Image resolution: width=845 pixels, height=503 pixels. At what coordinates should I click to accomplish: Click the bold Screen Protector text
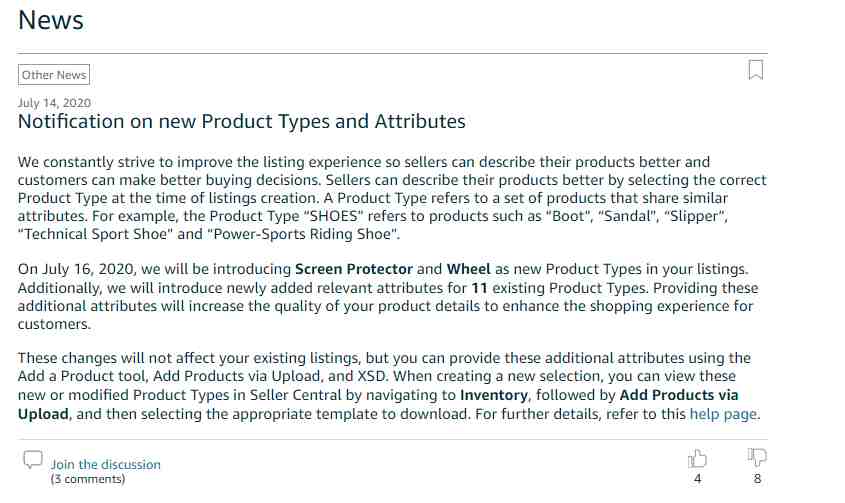354,269
